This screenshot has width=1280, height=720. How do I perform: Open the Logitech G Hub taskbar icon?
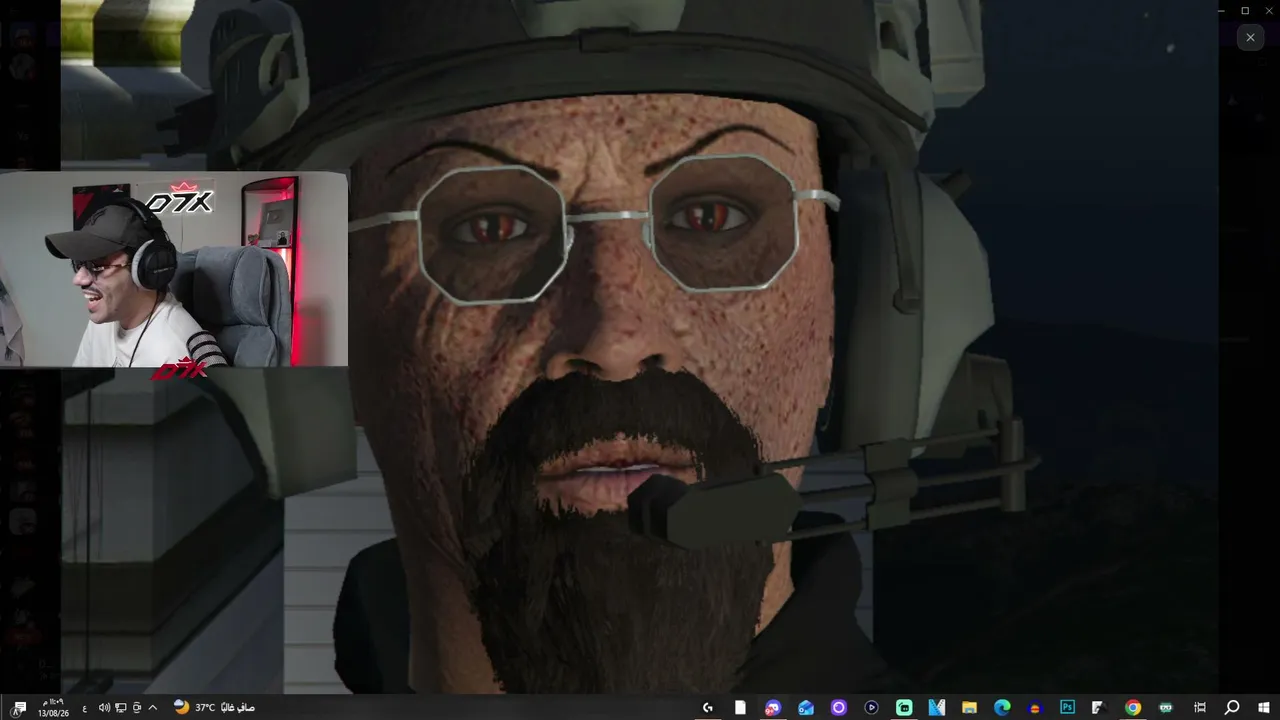pos(707,707)
